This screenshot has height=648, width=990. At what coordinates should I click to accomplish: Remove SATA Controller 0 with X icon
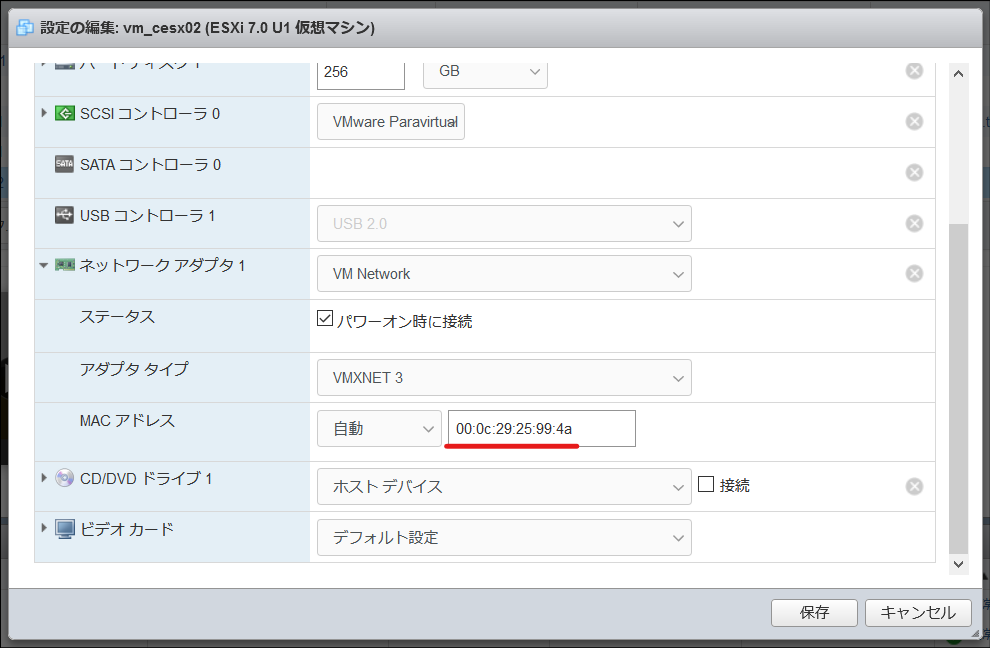[x=914, y=172]
